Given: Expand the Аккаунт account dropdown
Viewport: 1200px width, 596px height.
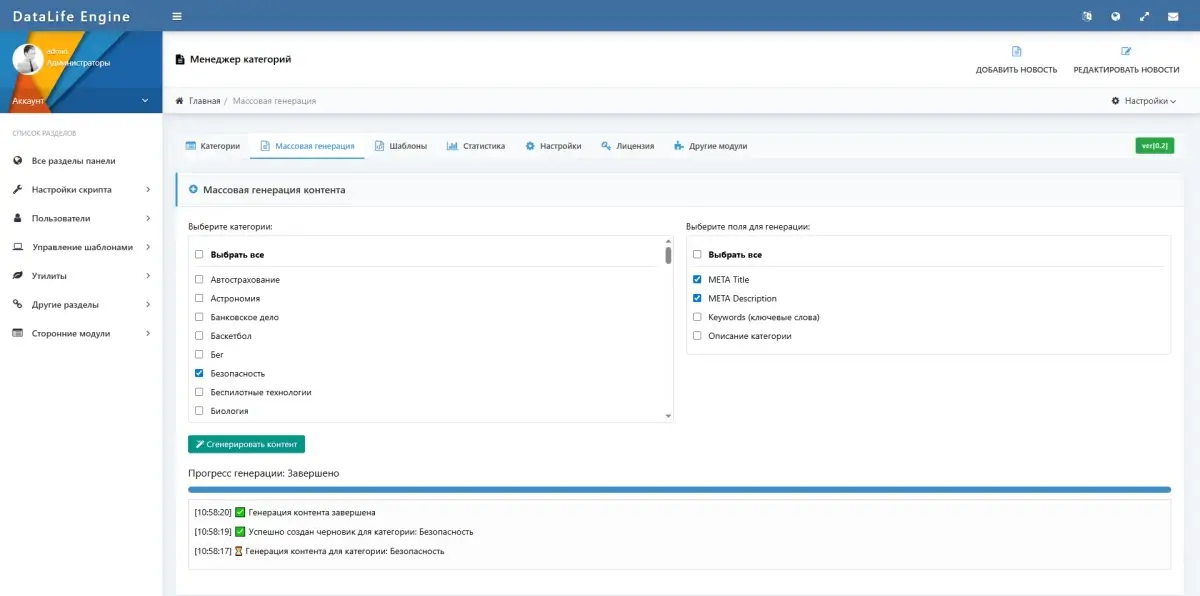Looking at the screenshot, I should (x=81, y=101).
